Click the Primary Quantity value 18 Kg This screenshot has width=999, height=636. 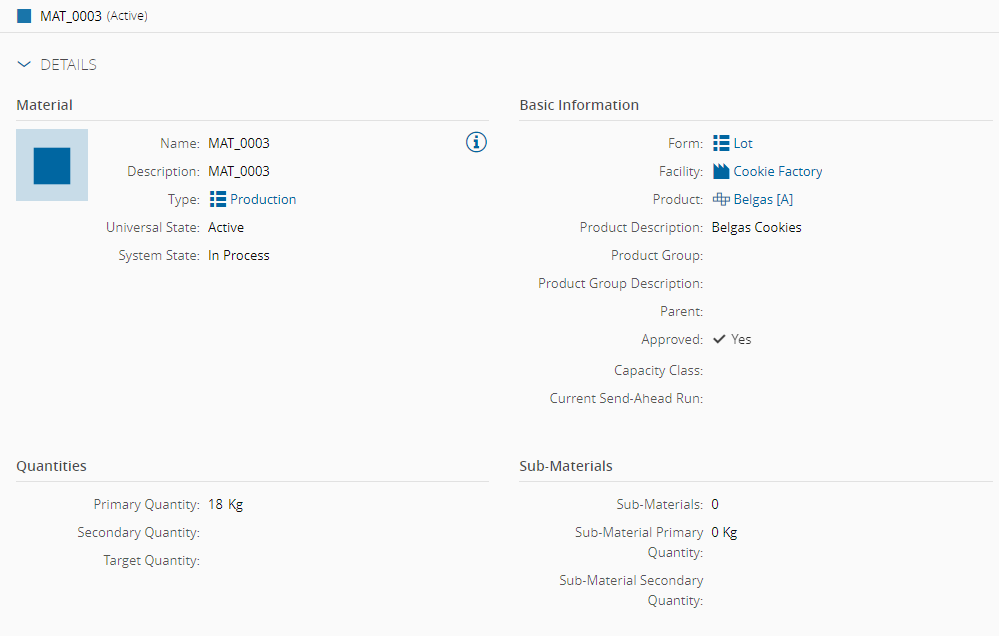pos(225,504)
